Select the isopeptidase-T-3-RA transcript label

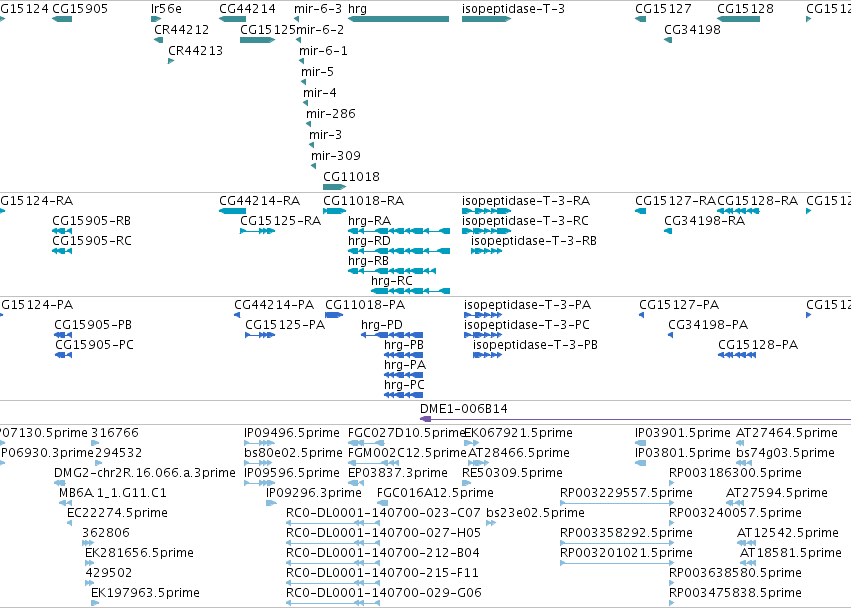pyautogui.click(x=526, y=201)
